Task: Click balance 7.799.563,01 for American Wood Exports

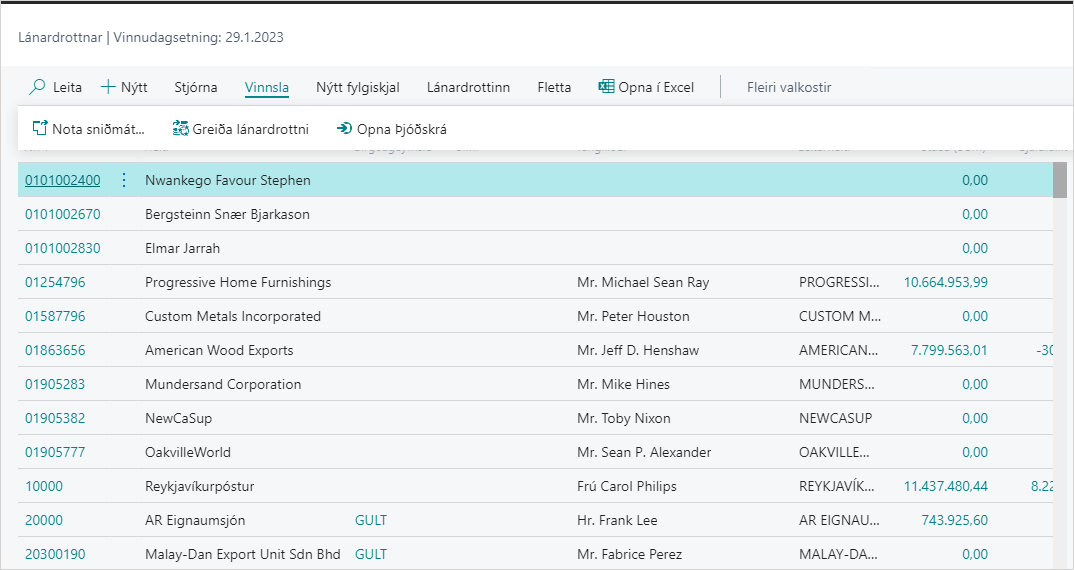Action: click(949, 350)
